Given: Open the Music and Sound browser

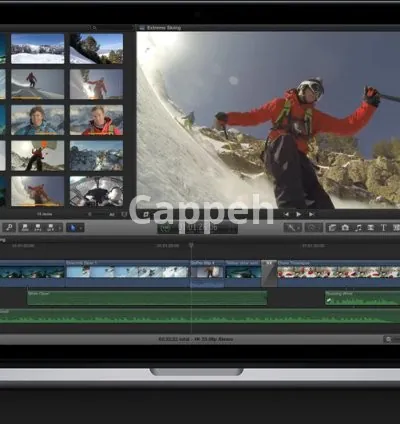Looking at the screenshot, I should 358,228.
